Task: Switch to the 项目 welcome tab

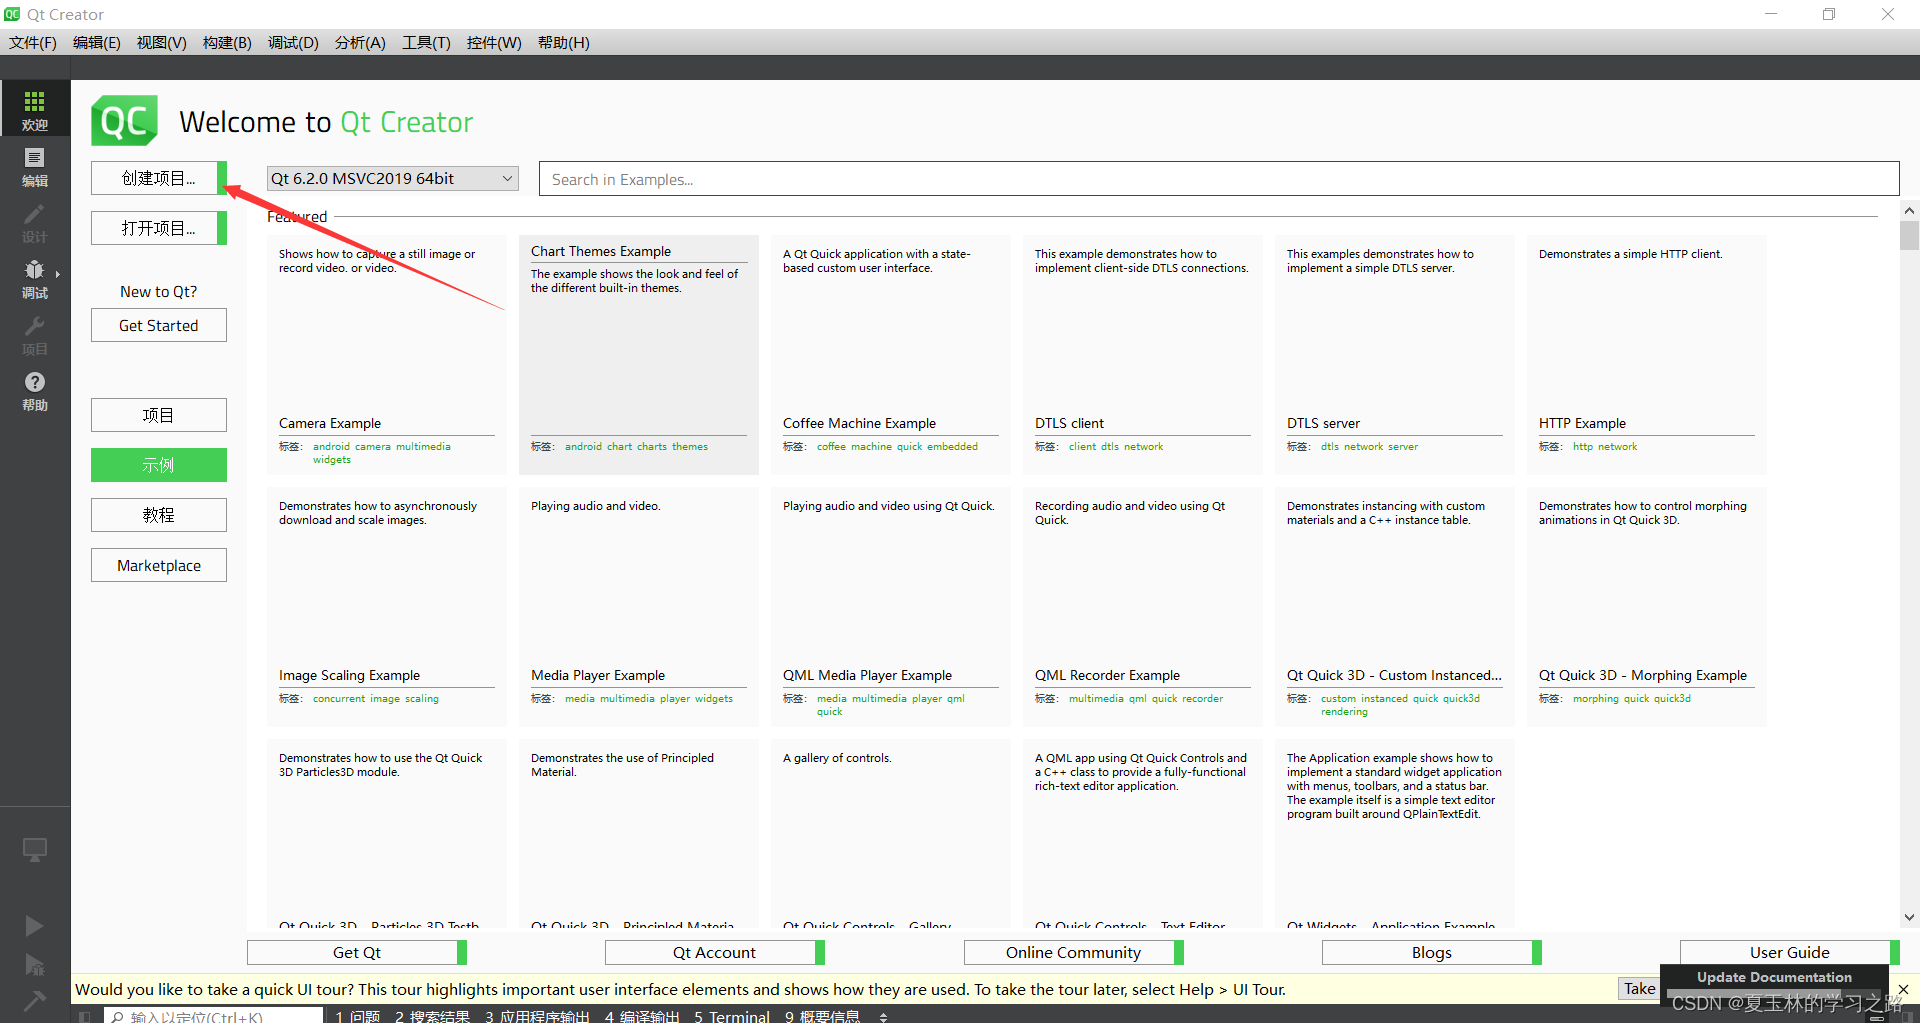Action: coord(159,415)
